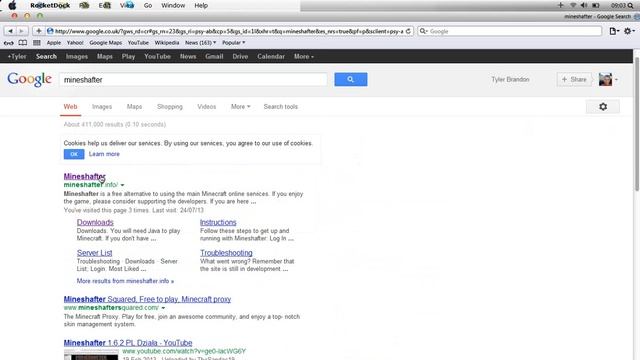
Task: Open the mineshaftersquared.com result options arrow
Action: click(x=163, y=308)
